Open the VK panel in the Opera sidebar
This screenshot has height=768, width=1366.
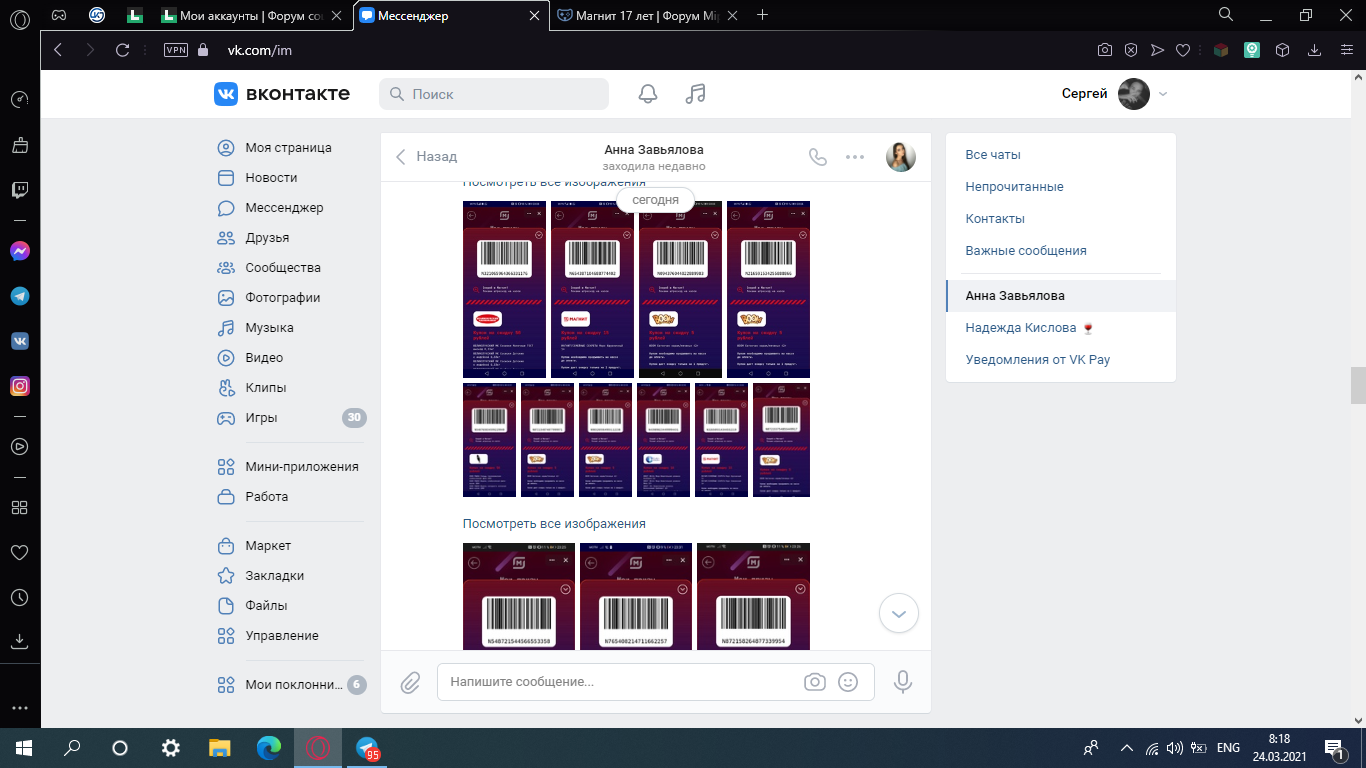19,341
